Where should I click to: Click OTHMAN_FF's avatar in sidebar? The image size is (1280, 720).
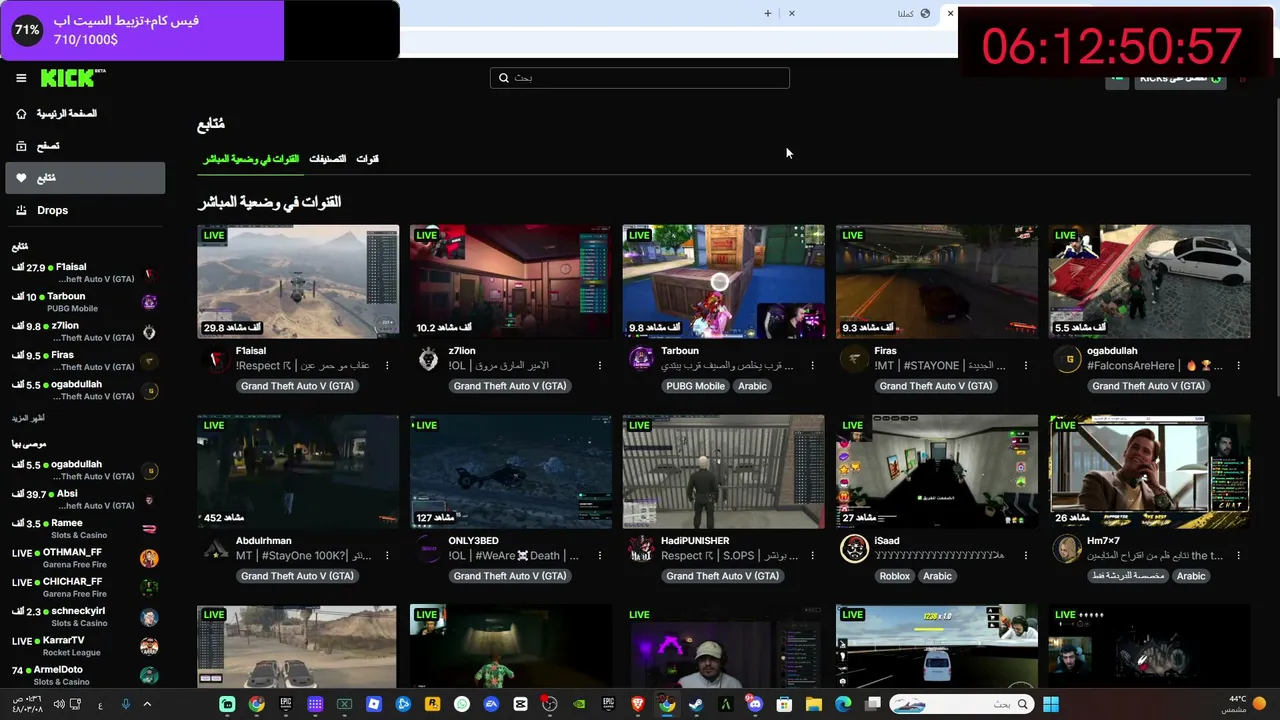(149, 558)
